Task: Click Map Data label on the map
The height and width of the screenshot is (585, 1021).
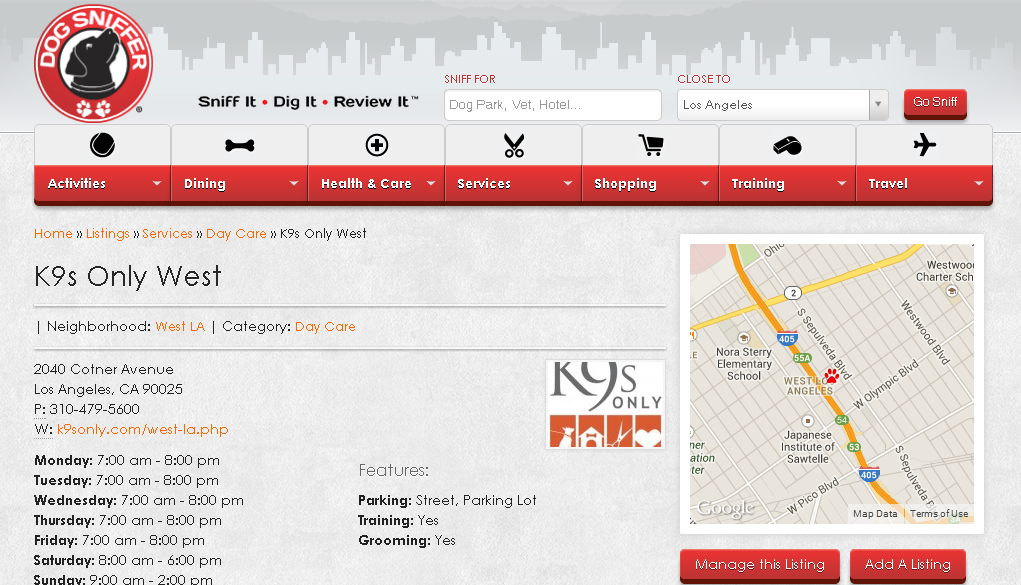Action: pyautogui.click(x=875, y=514)
